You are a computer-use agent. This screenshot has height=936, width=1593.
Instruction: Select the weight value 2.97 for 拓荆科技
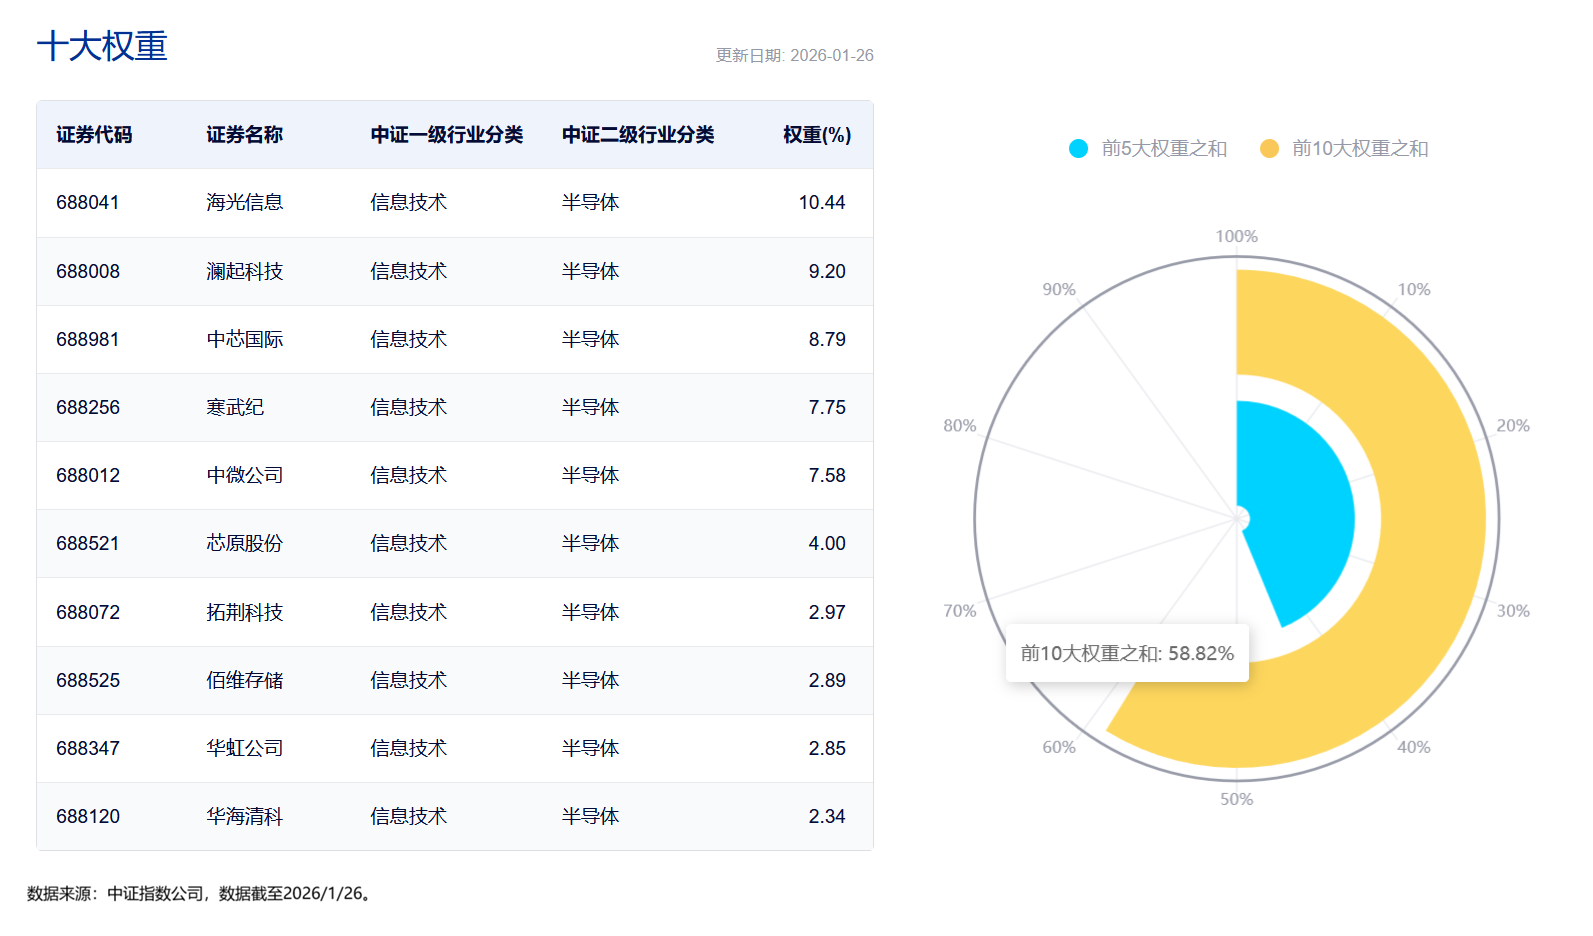[x=826, y=612]
